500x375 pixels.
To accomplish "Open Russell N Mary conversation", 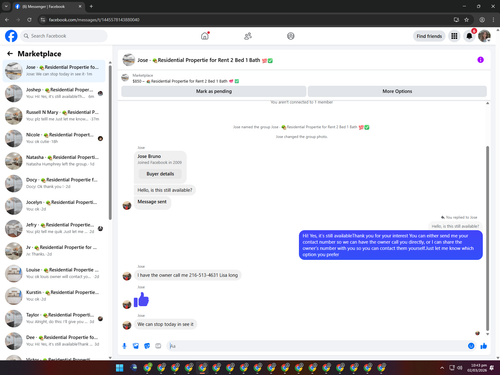I will [54, 116].
